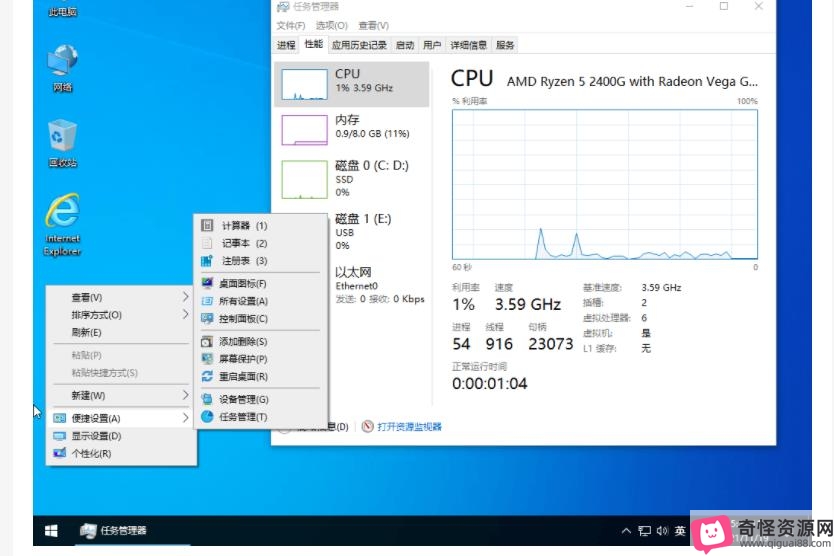Screen dimensions: 834x556
Task: Open the File (文件) menu
Action: click(290, 26)
